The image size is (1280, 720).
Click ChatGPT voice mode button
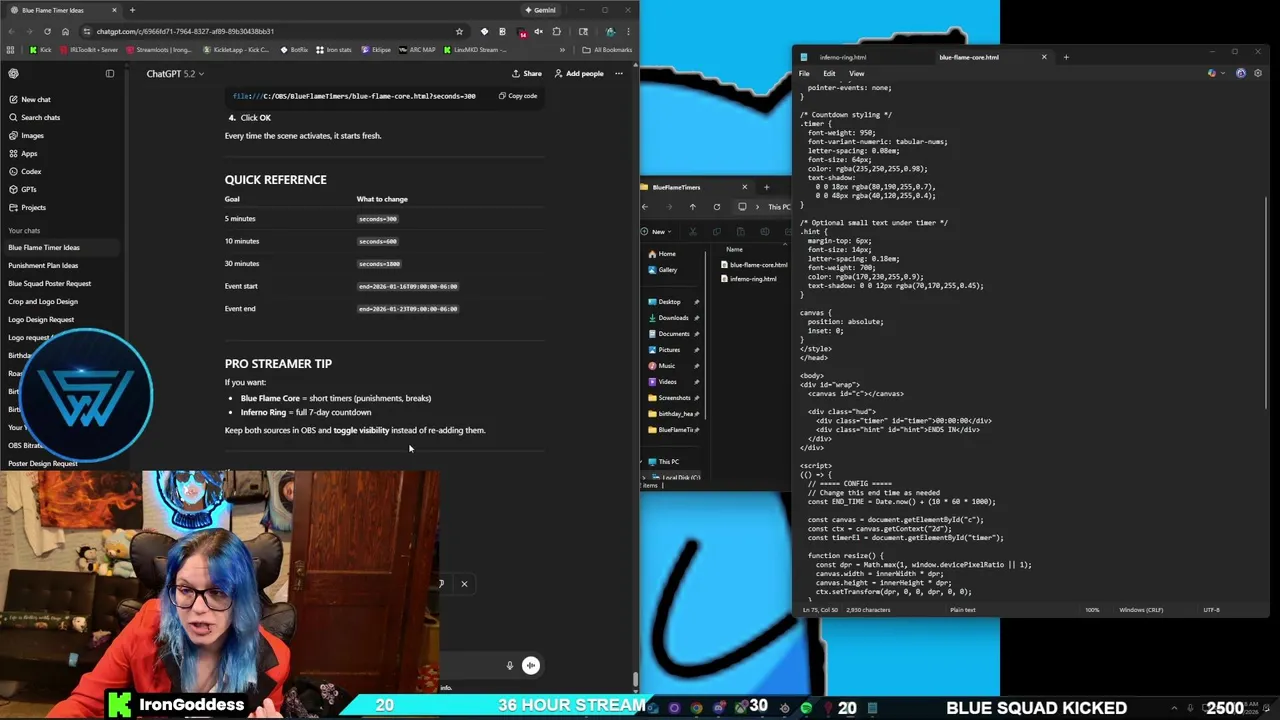tap(531, 665)
